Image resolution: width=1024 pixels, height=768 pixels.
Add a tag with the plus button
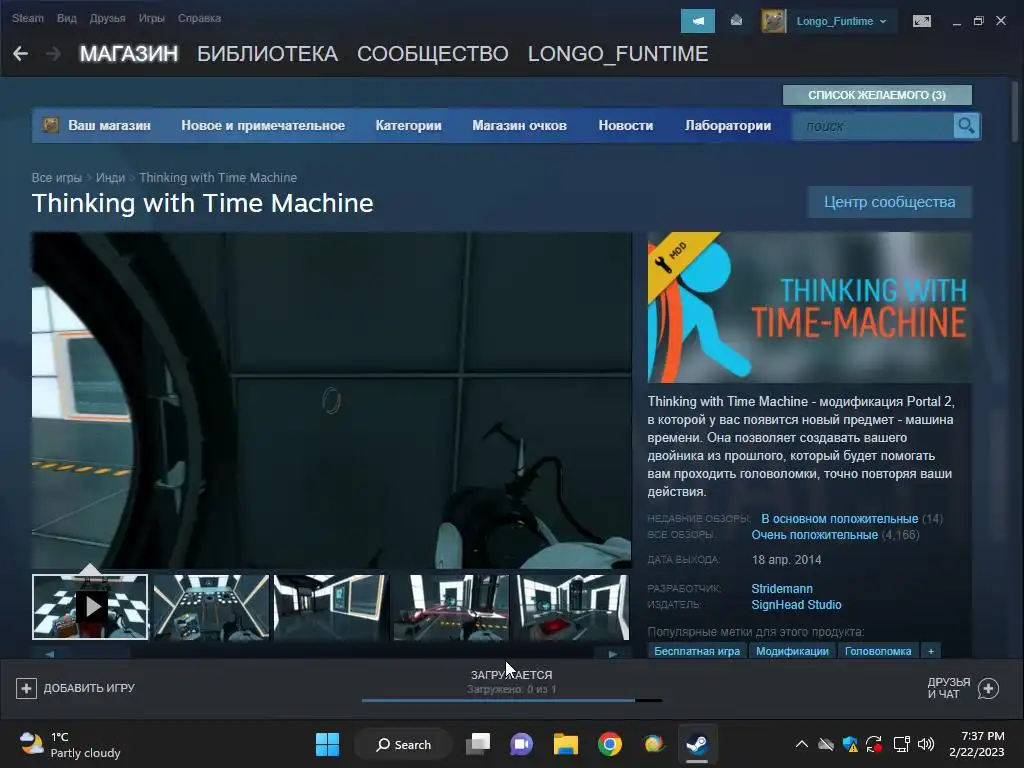click(x=931, y=651)
